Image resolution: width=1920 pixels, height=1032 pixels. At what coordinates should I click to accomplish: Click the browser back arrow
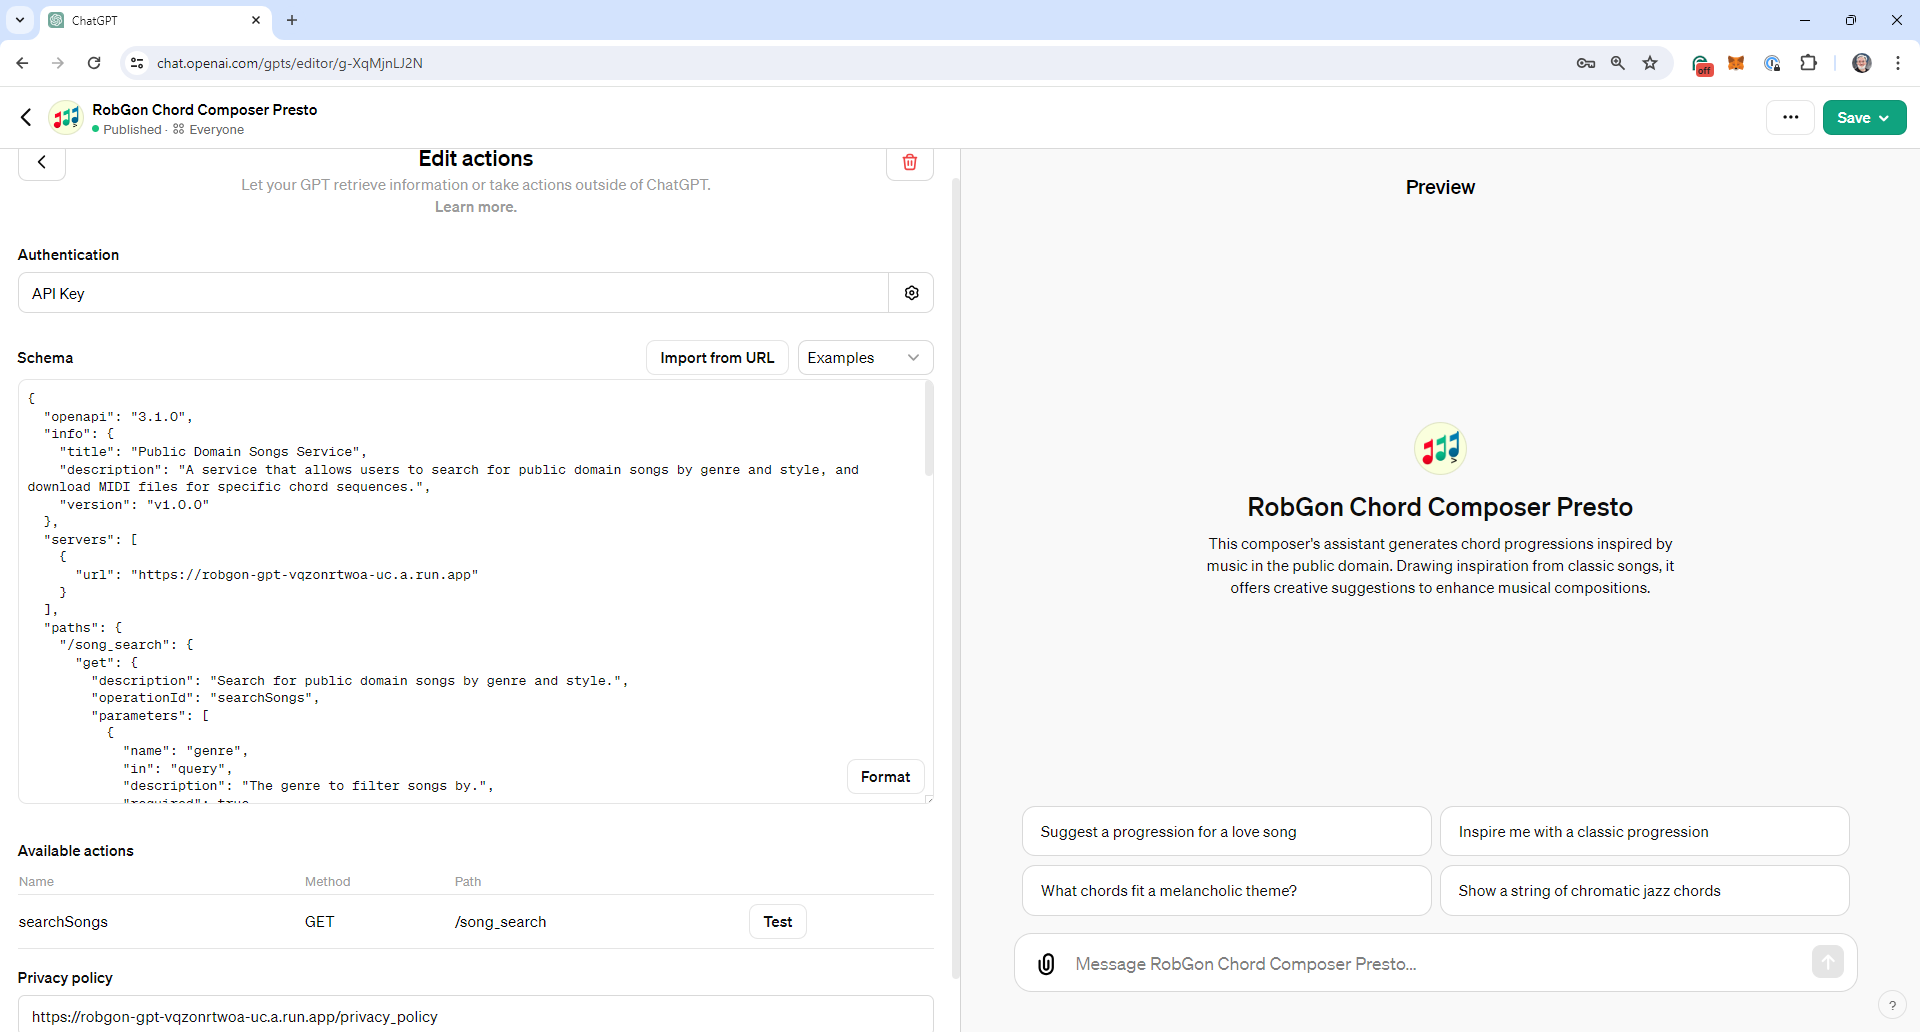tap(22, 63)
